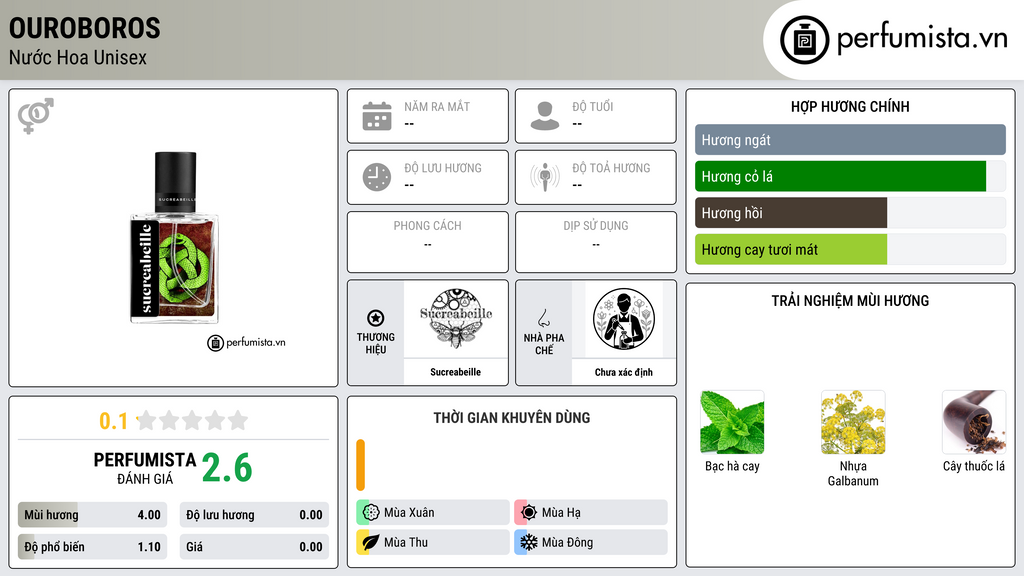Image resolution: width=1024 pixels, height=576 pixels.
Task: Click the ĐỘ TOẢ HƯƠNG label
Action: (x=611, y=168)
